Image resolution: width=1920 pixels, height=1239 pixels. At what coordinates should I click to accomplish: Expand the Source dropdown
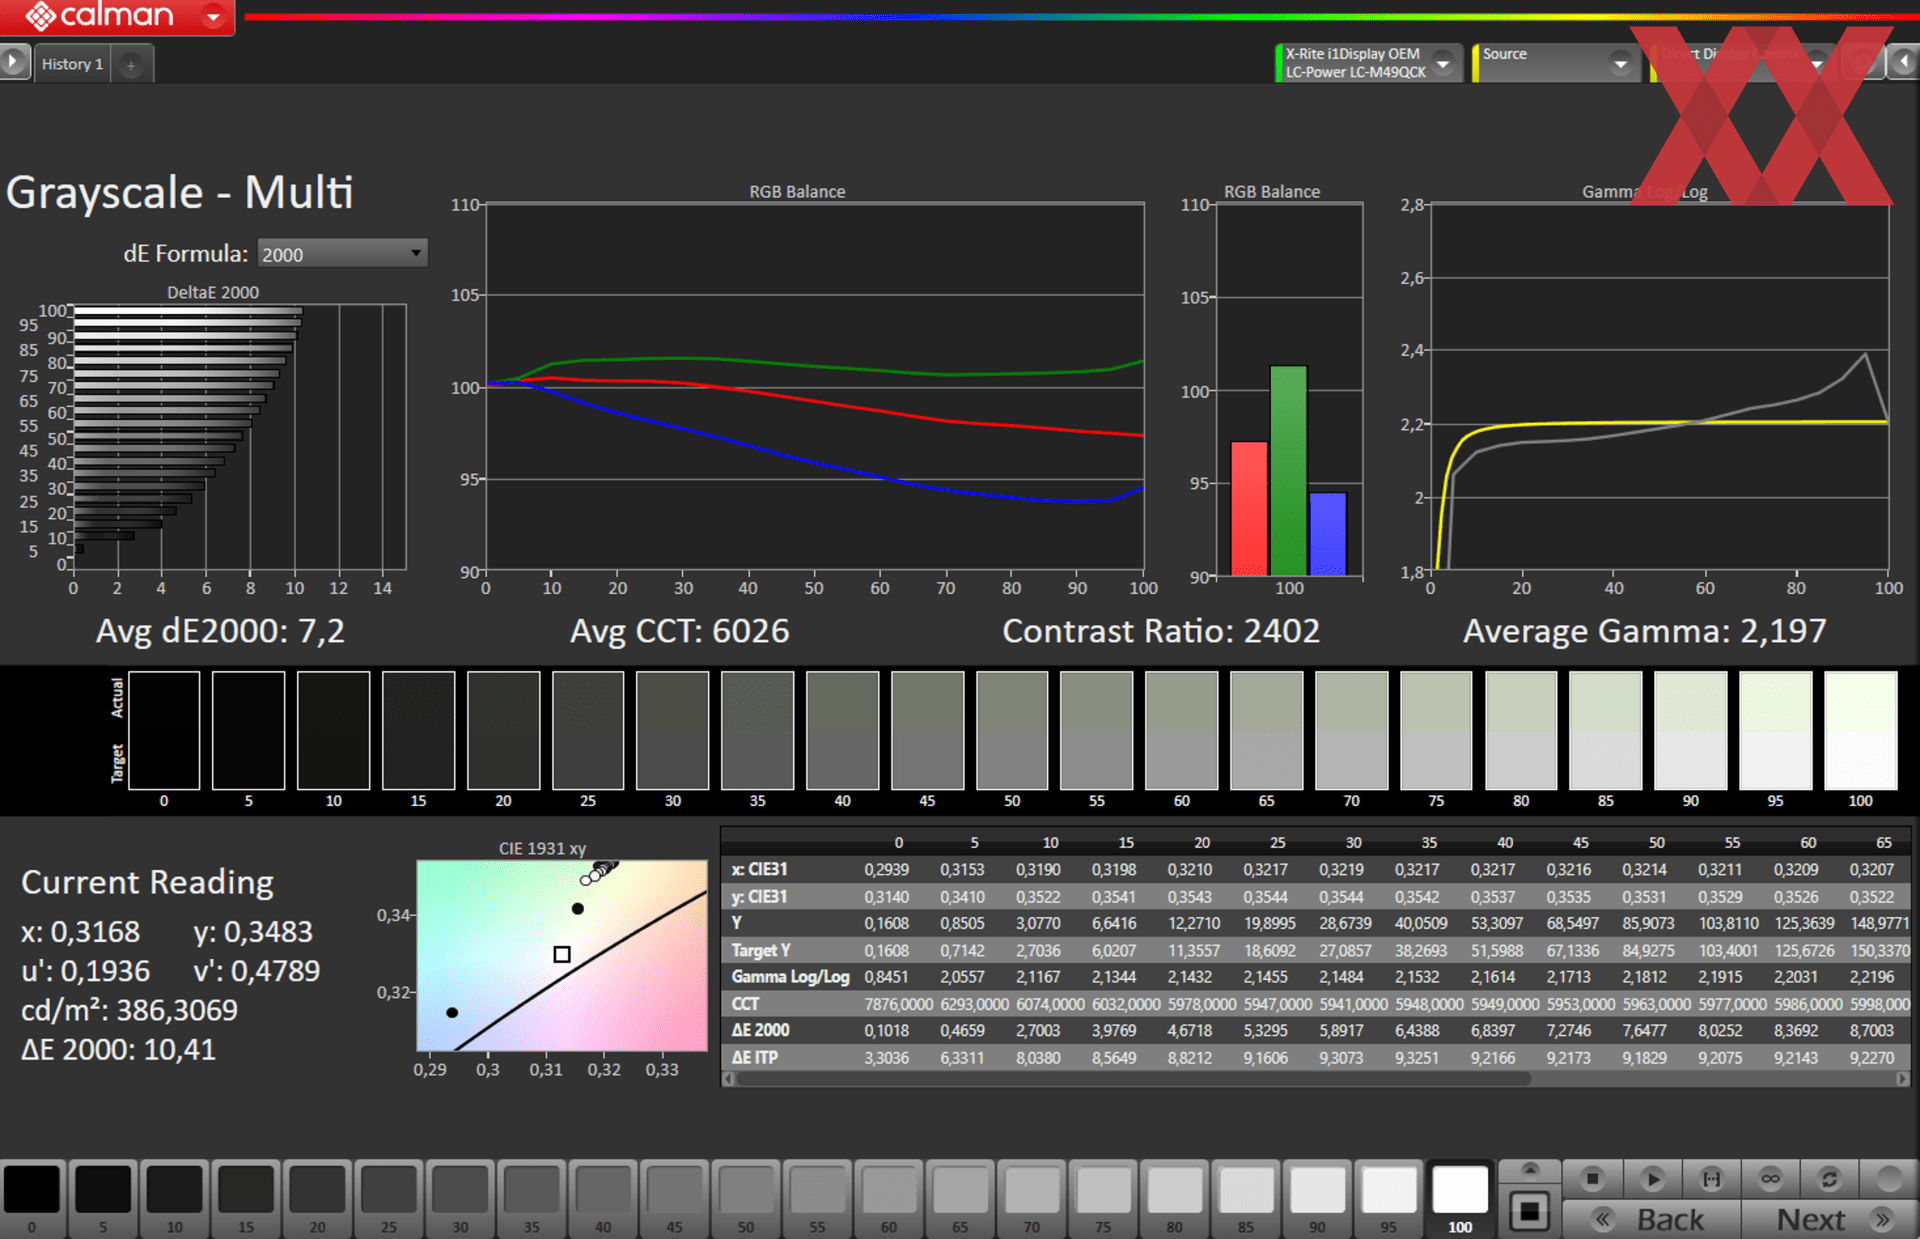pyautogui.click(x=1620, y=63)
